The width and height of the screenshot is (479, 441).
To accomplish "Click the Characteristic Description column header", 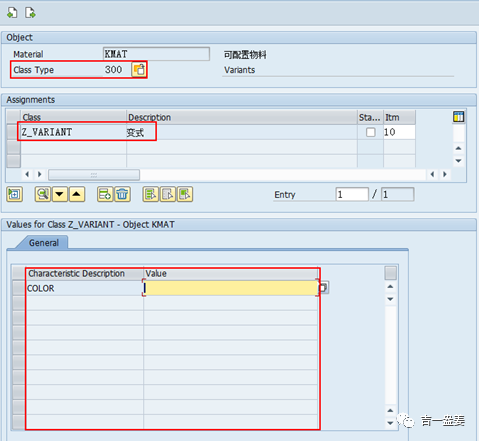I will pyautogui.click(x=85, y=273).
